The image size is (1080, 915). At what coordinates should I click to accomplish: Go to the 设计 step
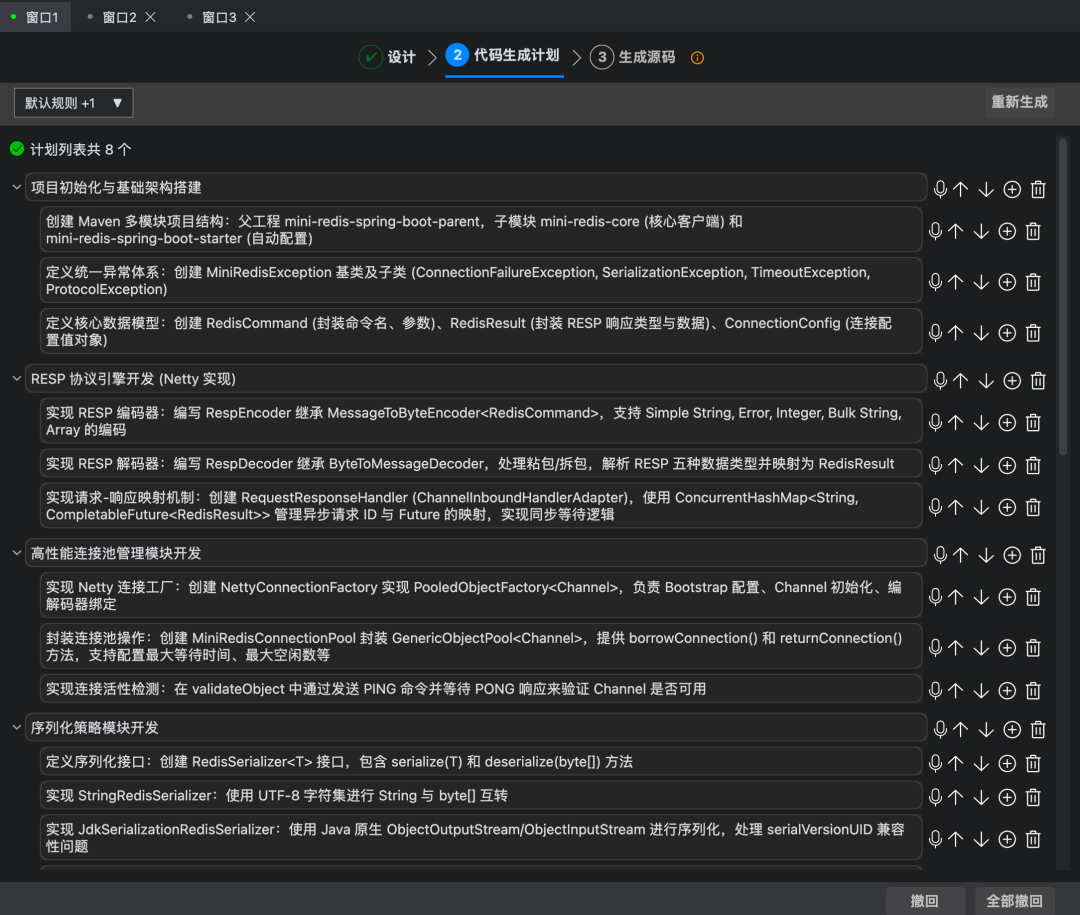(388, 56)
